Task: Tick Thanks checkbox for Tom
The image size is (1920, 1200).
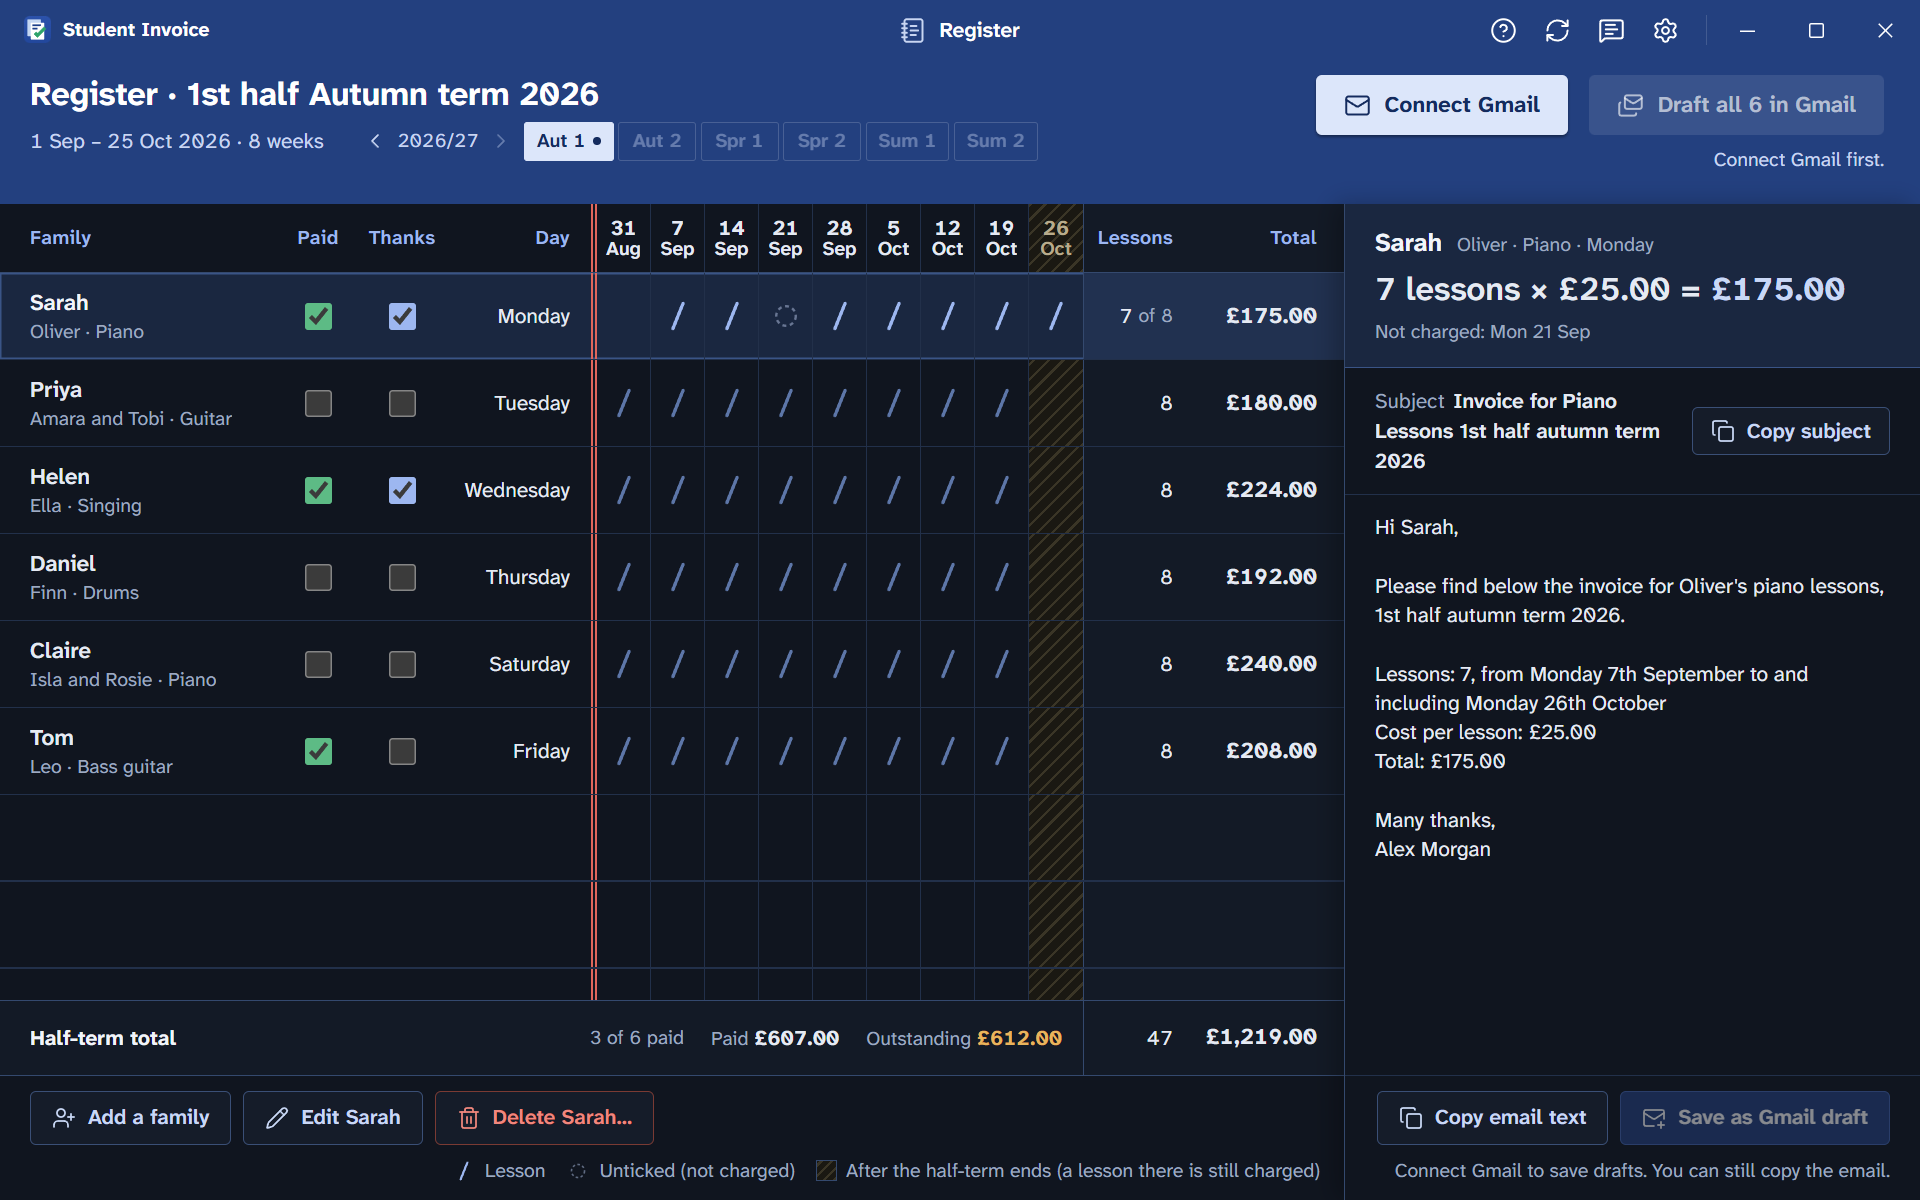Action: click(402, 751)
